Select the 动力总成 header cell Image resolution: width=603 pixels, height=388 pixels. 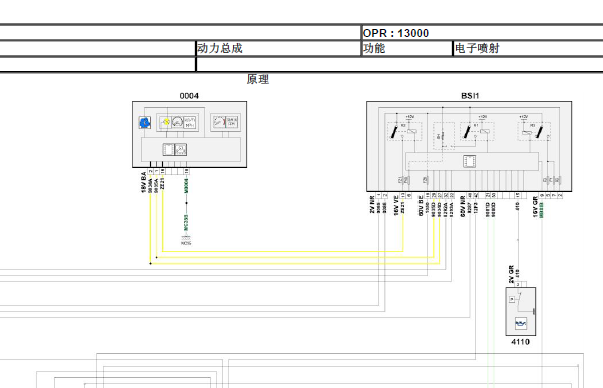278,48
